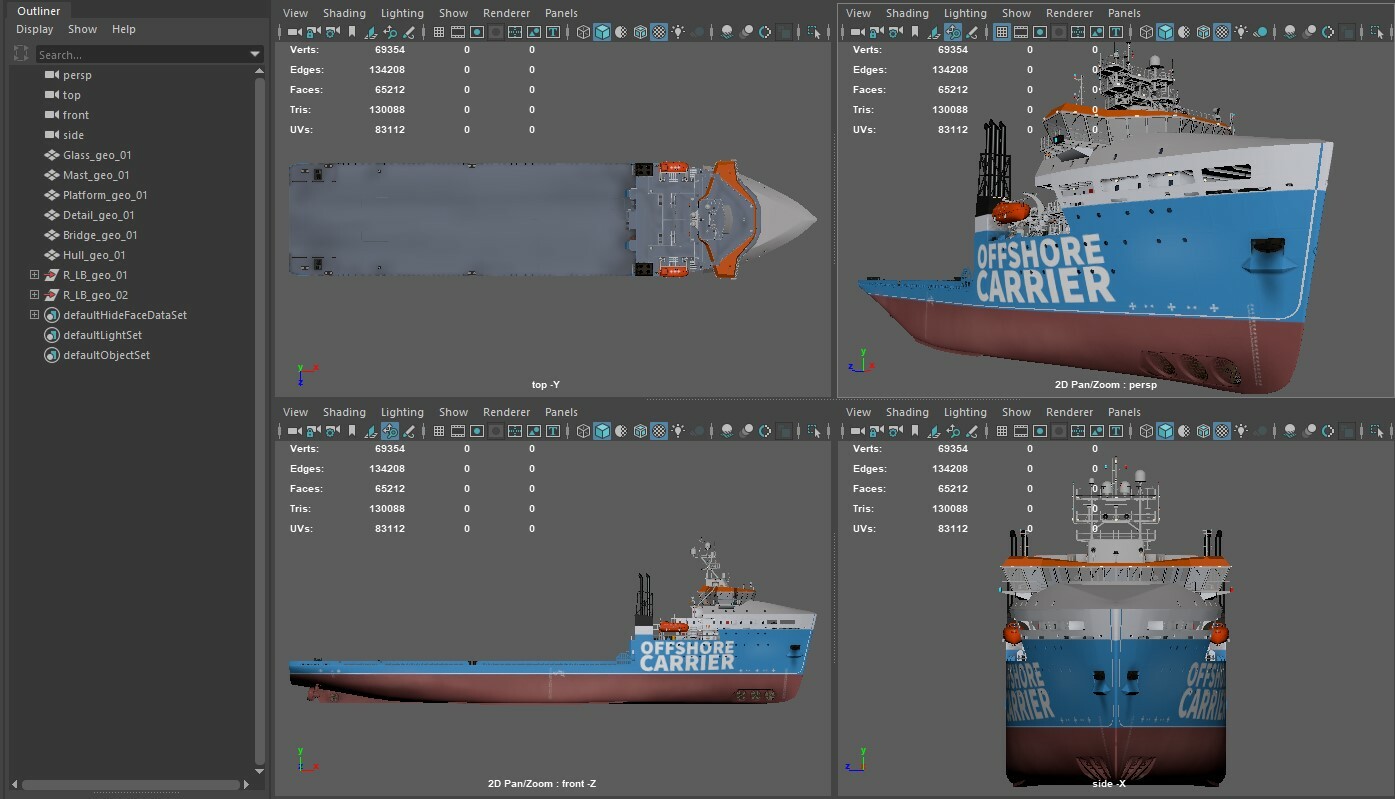Toggle 2D Pan/Zoom in side viewport toolbar

tap(953, 431)
